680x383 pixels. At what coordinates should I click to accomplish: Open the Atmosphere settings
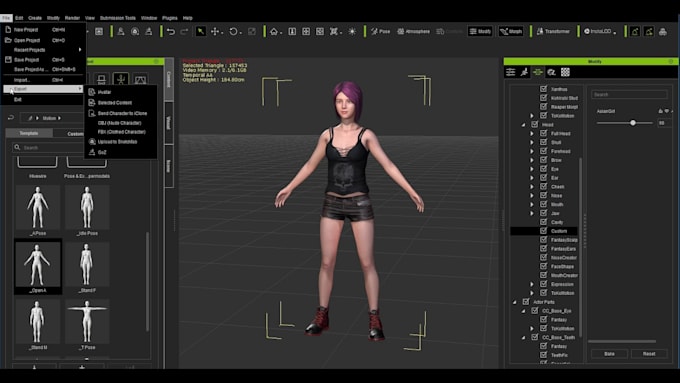(x=414, y=32)
